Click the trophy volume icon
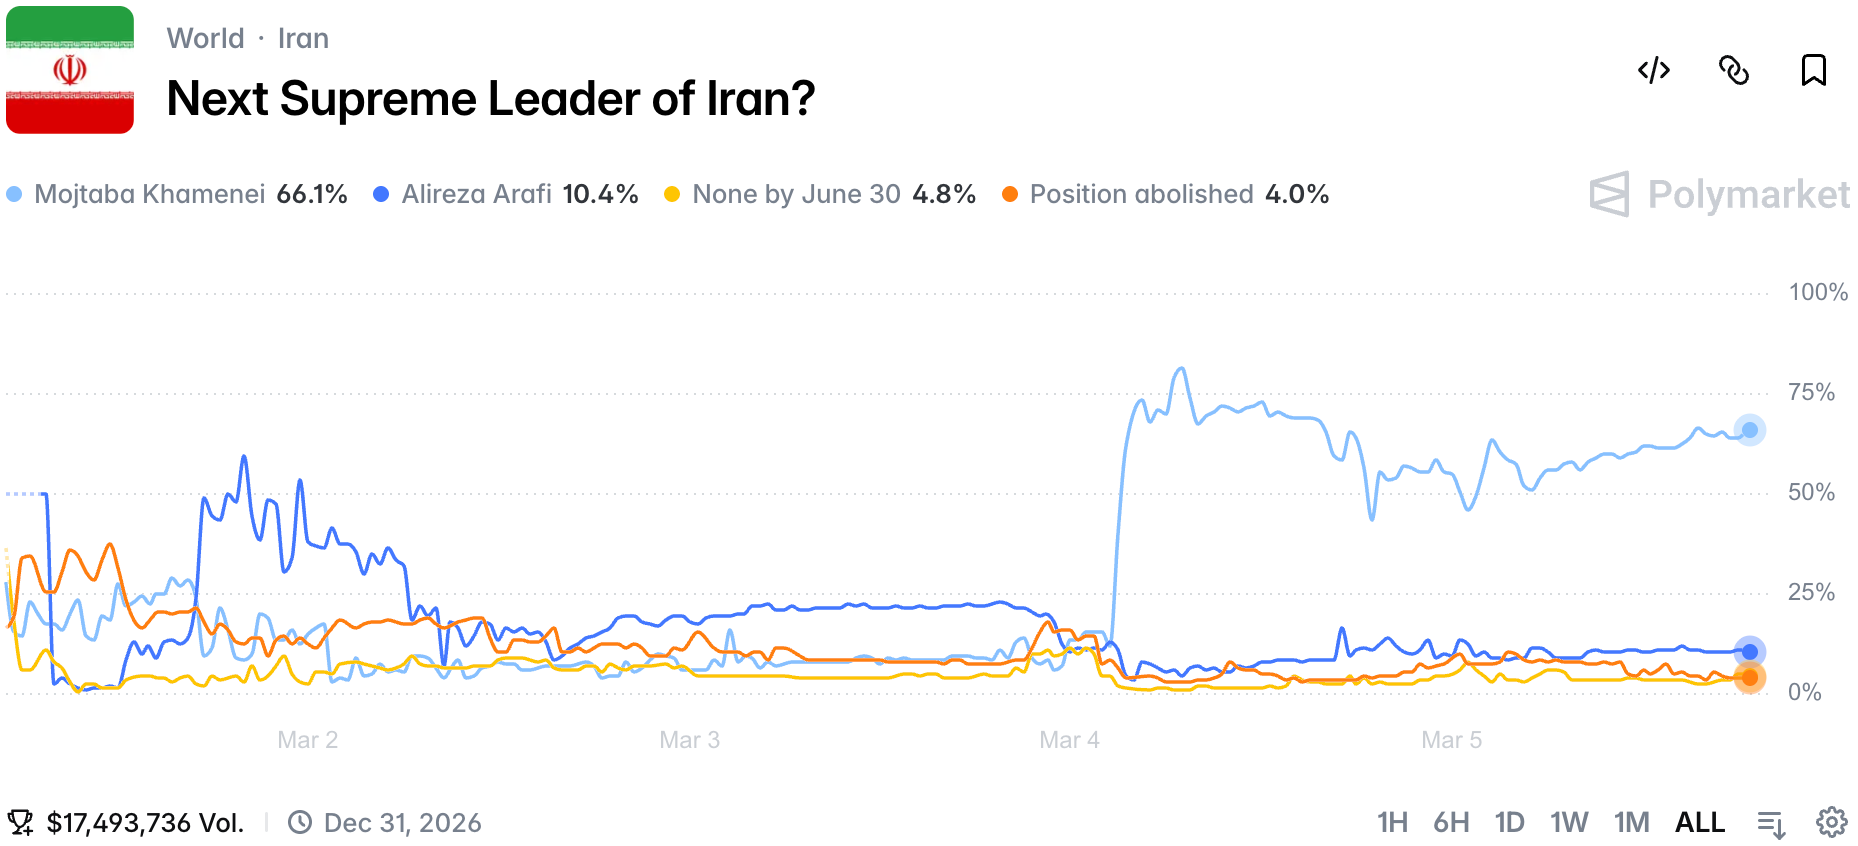This screenshot has height=846, width=1858. click(20, 823)
